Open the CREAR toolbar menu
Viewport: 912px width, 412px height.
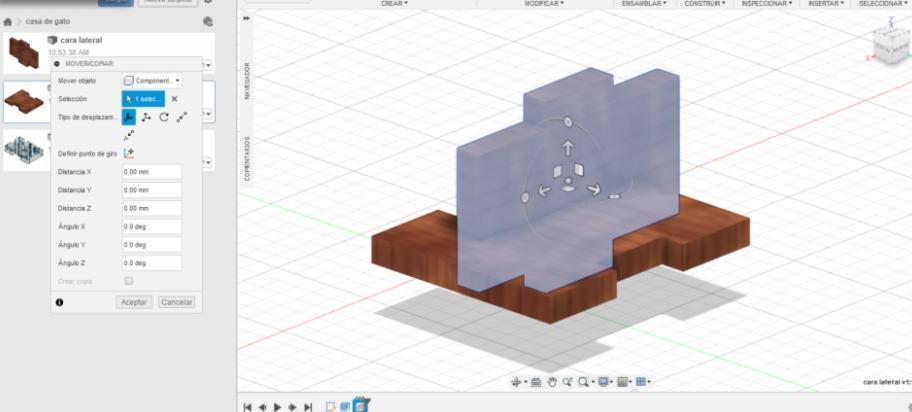click(394, 3)
